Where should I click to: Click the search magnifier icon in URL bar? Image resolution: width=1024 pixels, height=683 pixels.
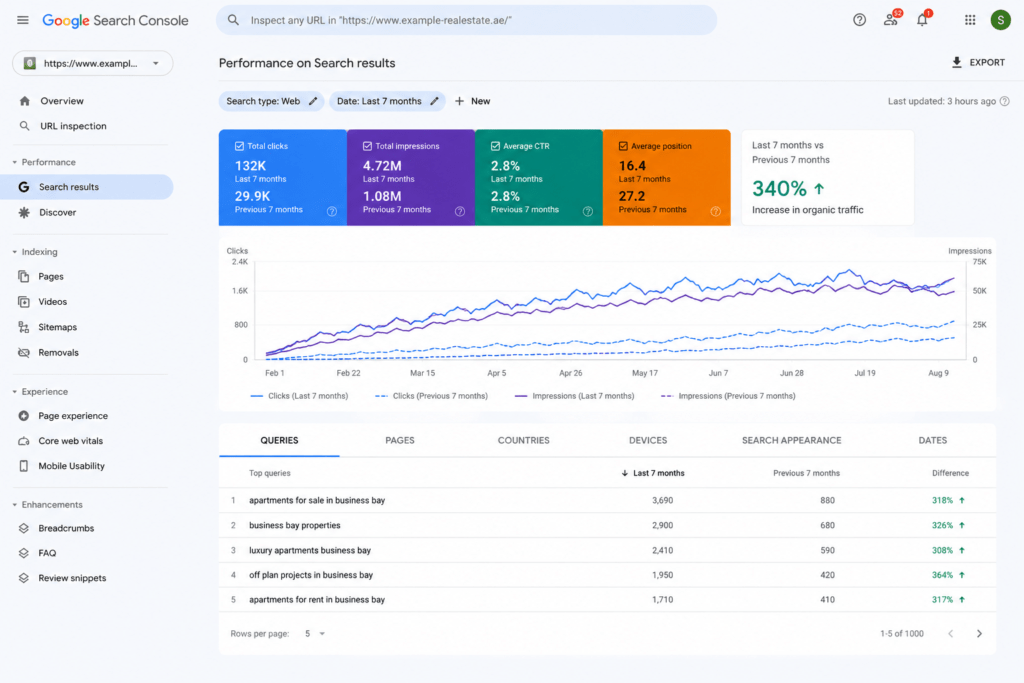[x=233, y=20]
